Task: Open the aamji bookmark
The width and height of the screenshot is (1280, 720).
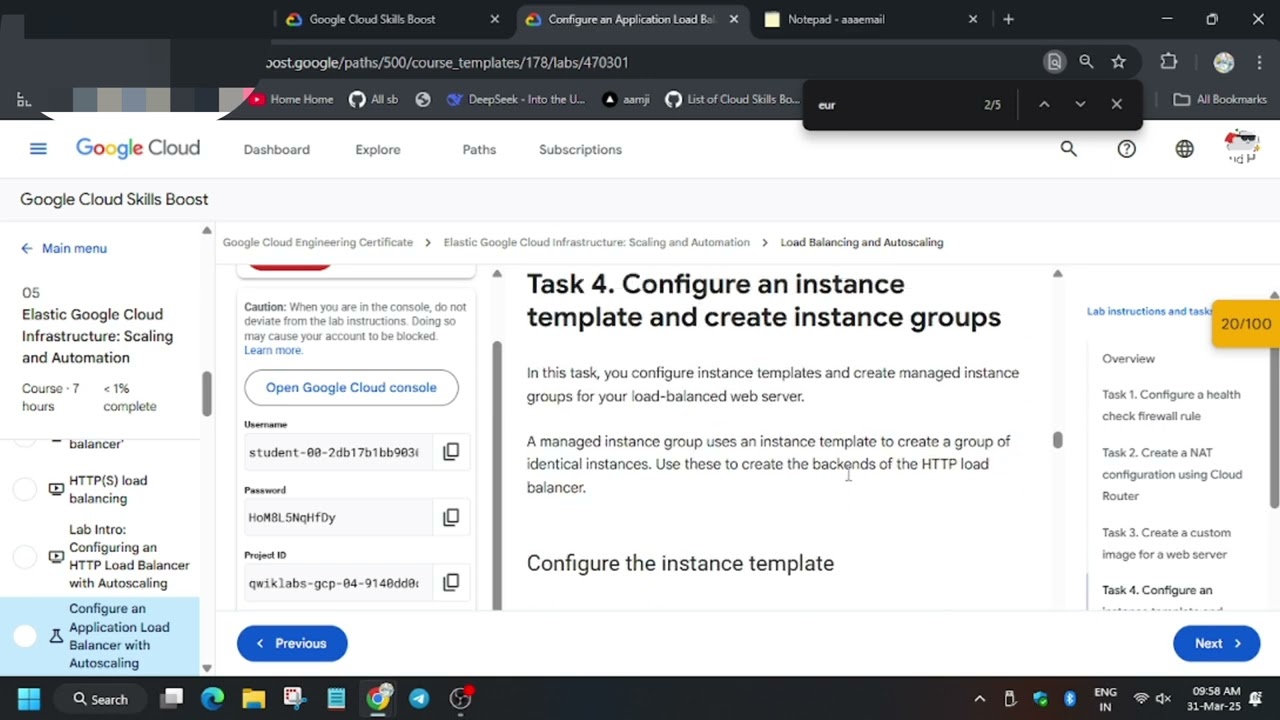Action: point(626,99)
